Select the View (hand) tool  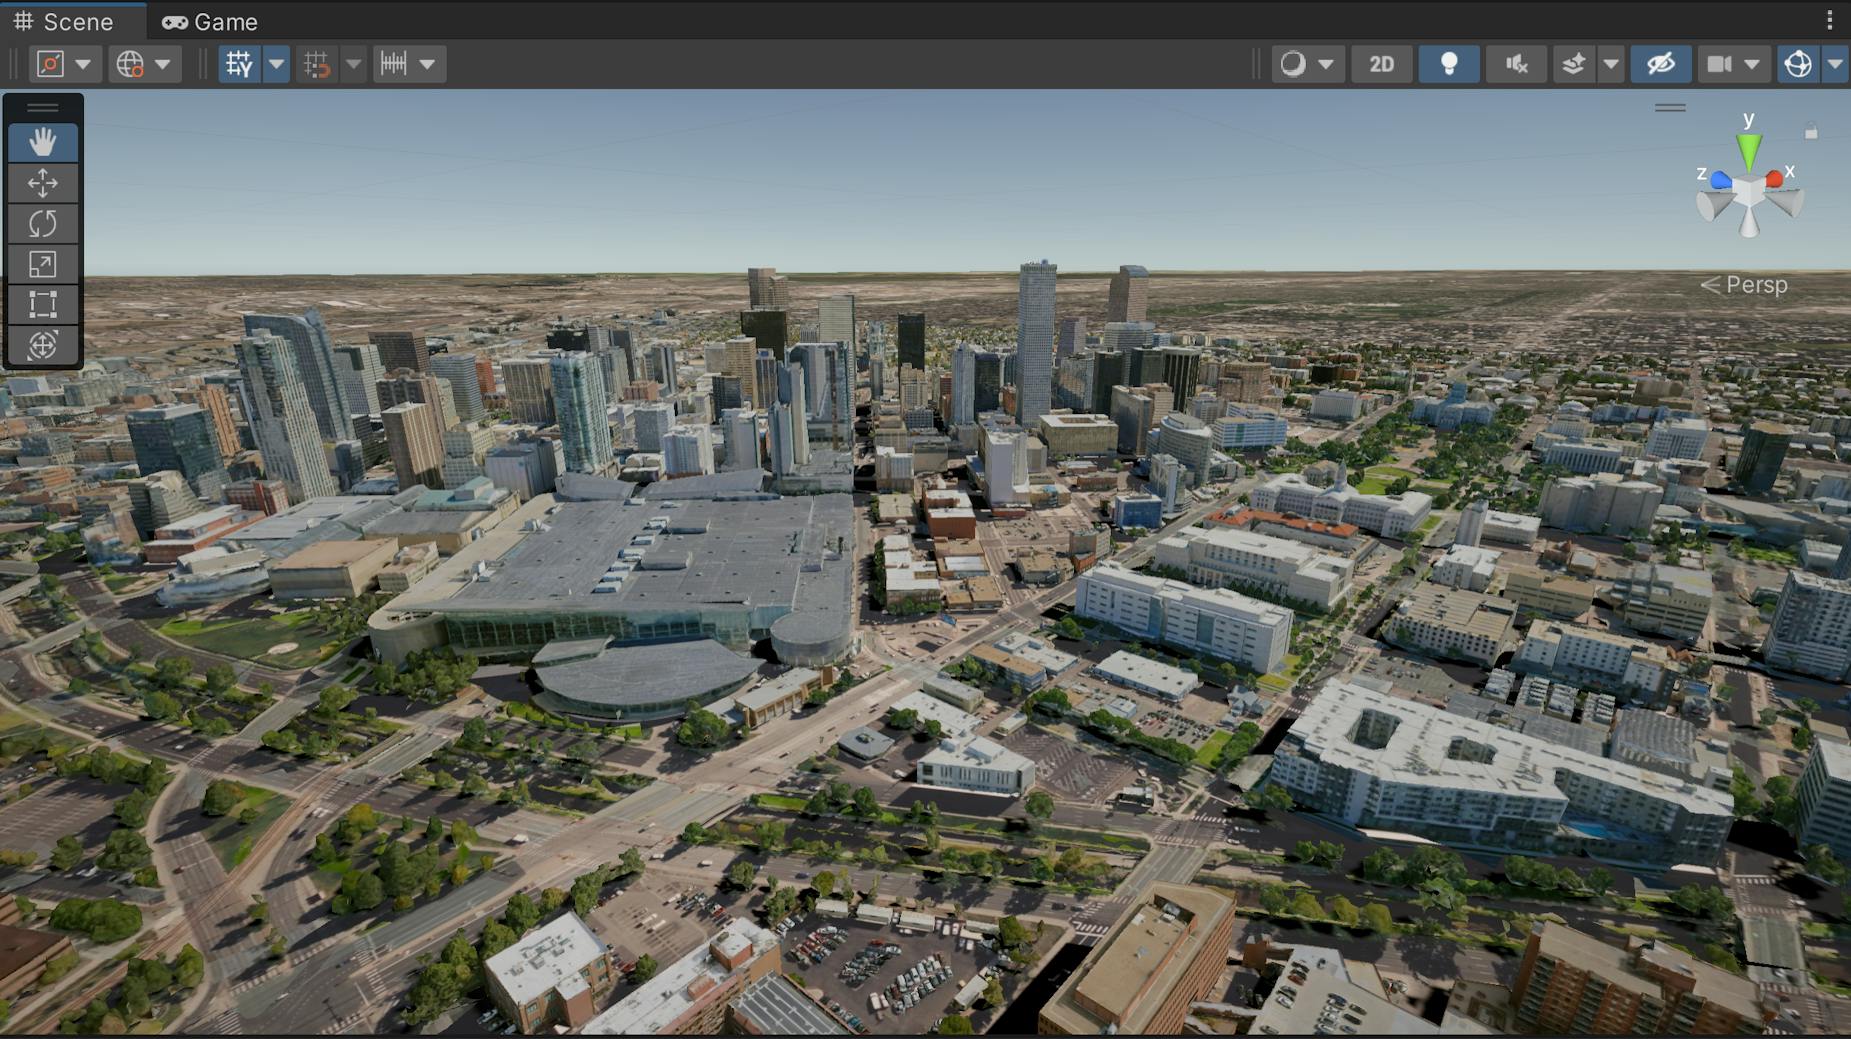42,143
